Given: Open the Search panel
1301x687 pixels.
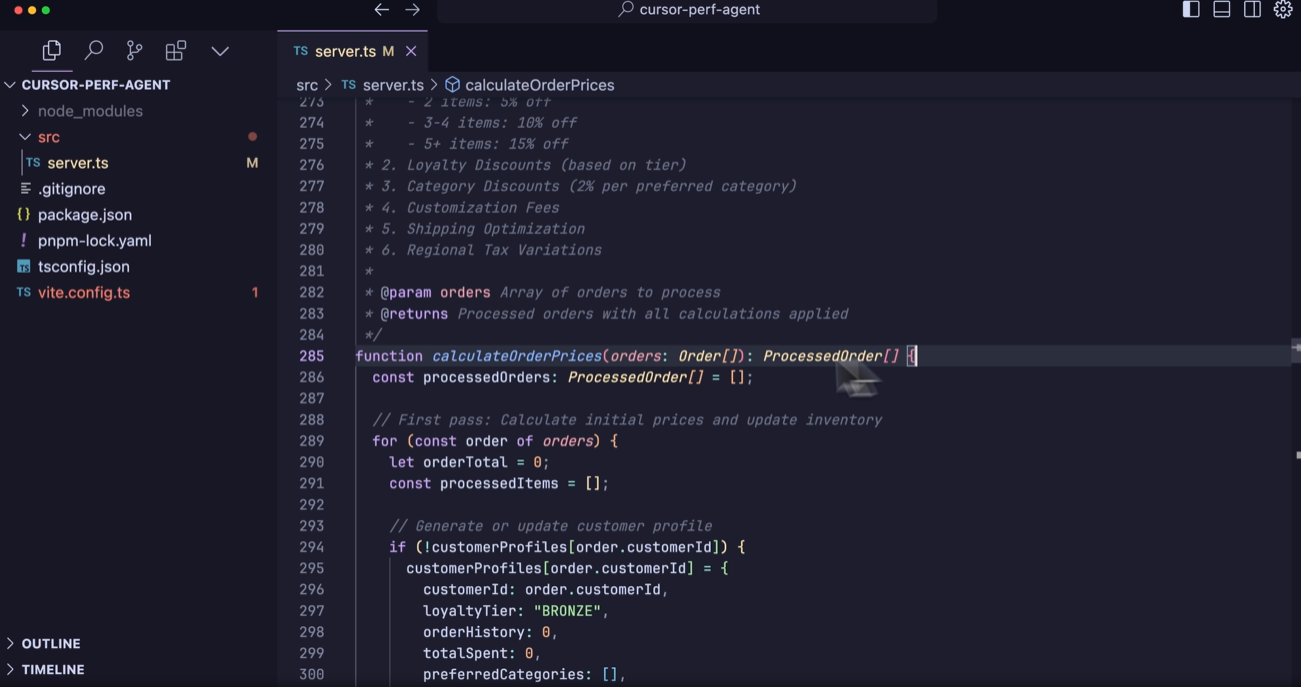Looking at the screenshot, I should (x=94, y=50).
